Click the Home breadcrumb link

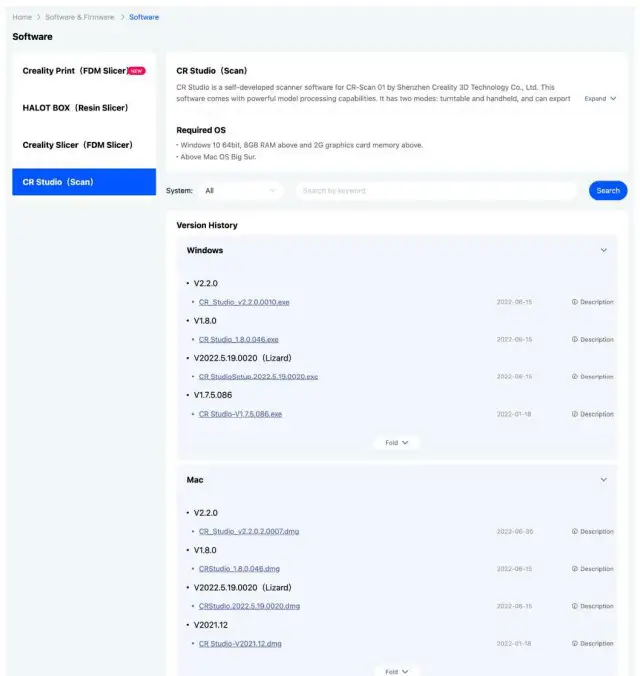[x=22, y=17]
